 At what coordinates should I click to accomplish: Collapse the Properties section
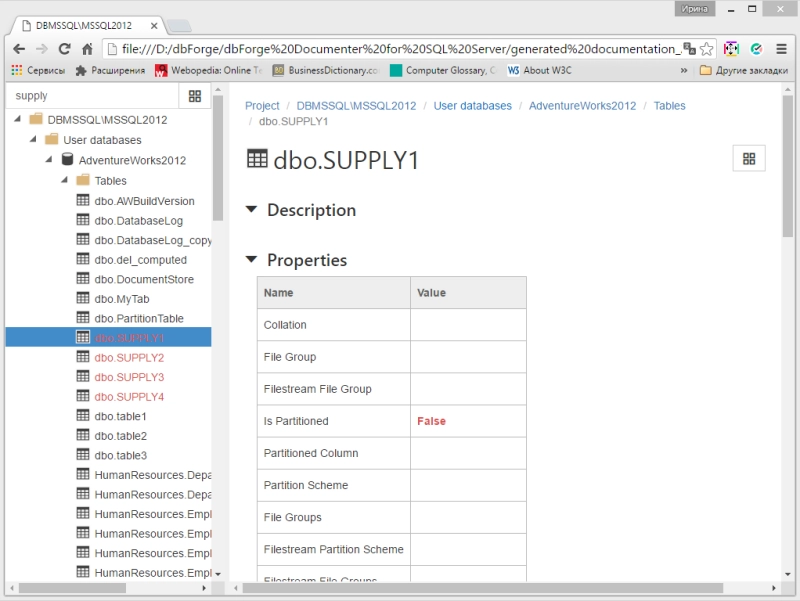pos(251,259)
